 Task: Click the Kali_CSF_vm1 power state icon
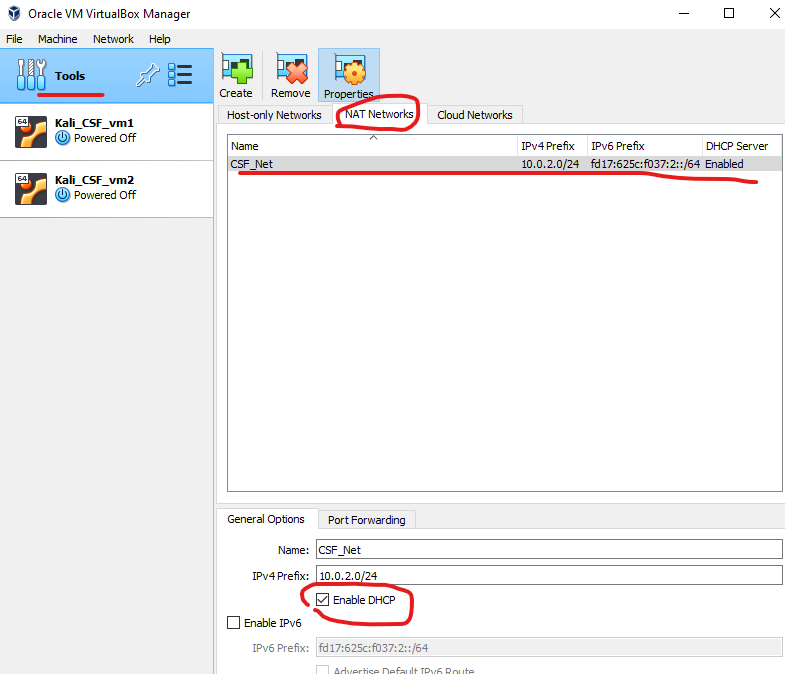(x=63, y=138)
